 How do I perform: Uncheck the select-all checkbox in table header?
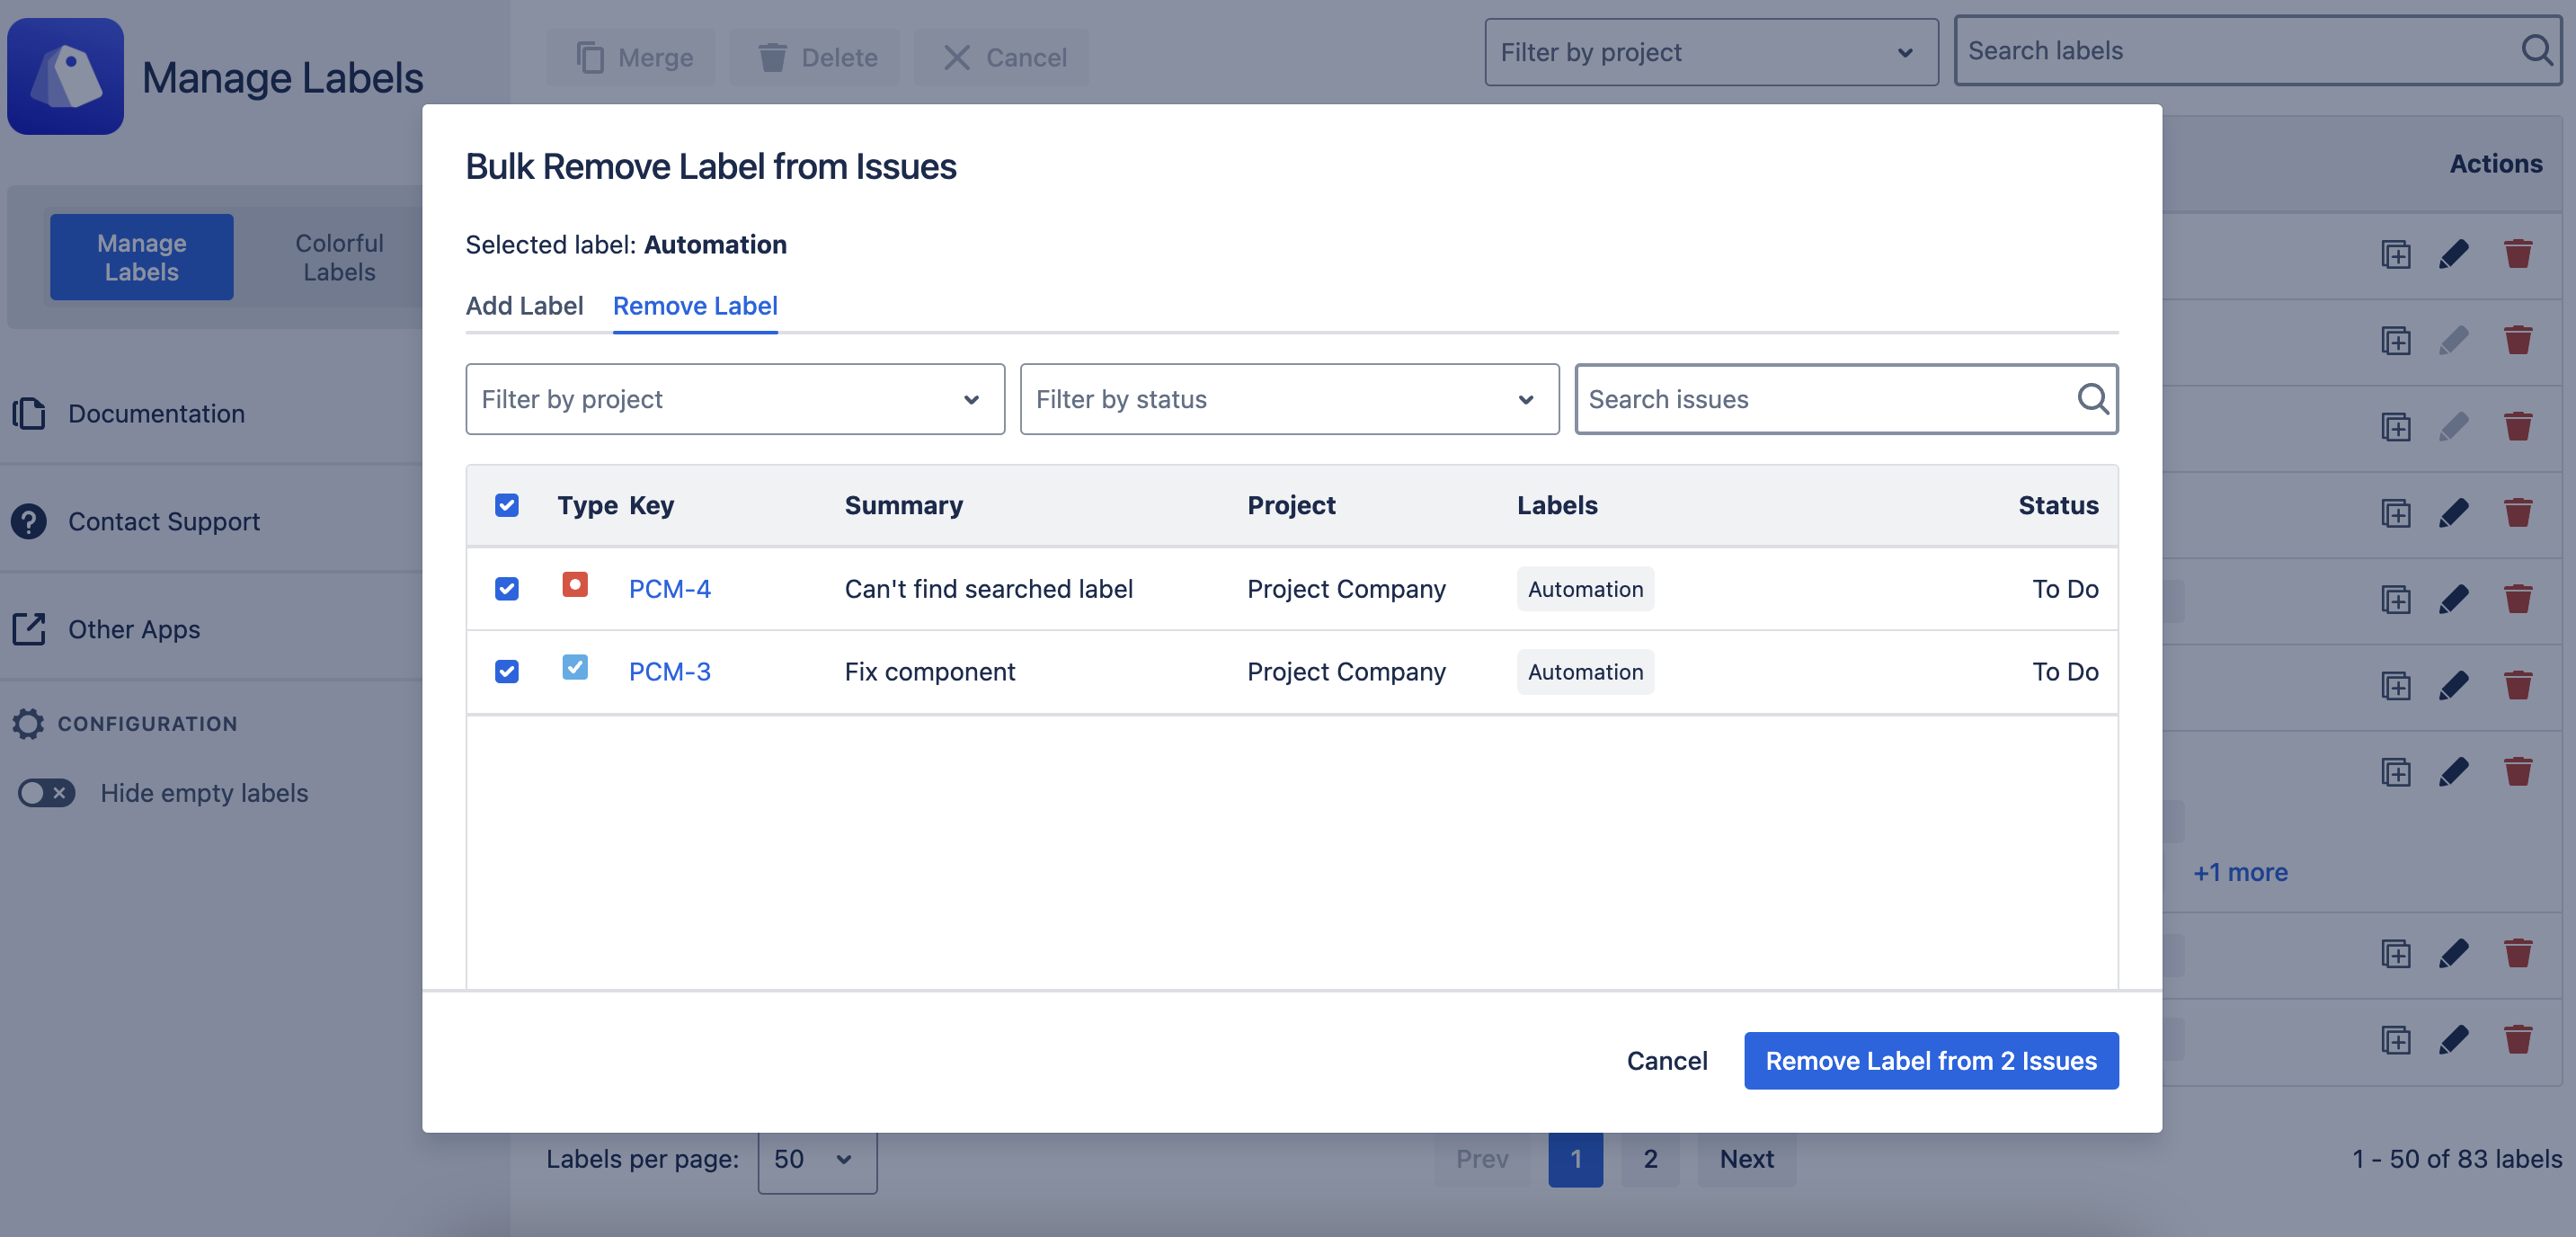(x=507, y=505)
